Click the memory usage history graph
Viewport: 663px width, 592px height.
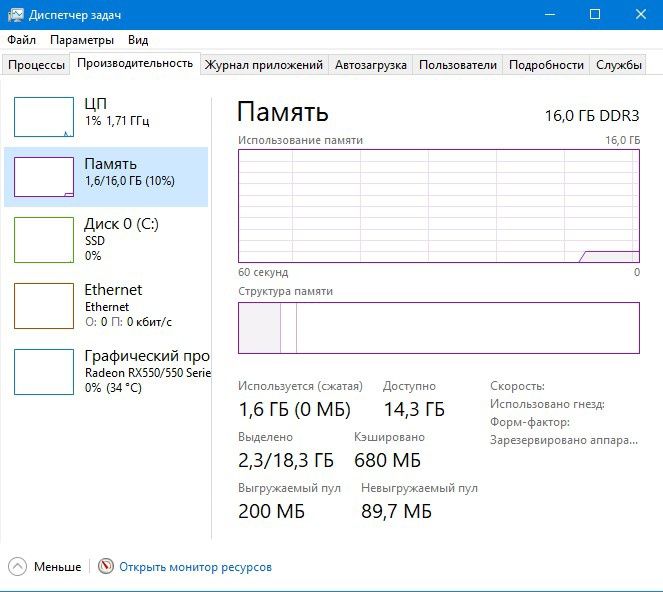point(438,205)
